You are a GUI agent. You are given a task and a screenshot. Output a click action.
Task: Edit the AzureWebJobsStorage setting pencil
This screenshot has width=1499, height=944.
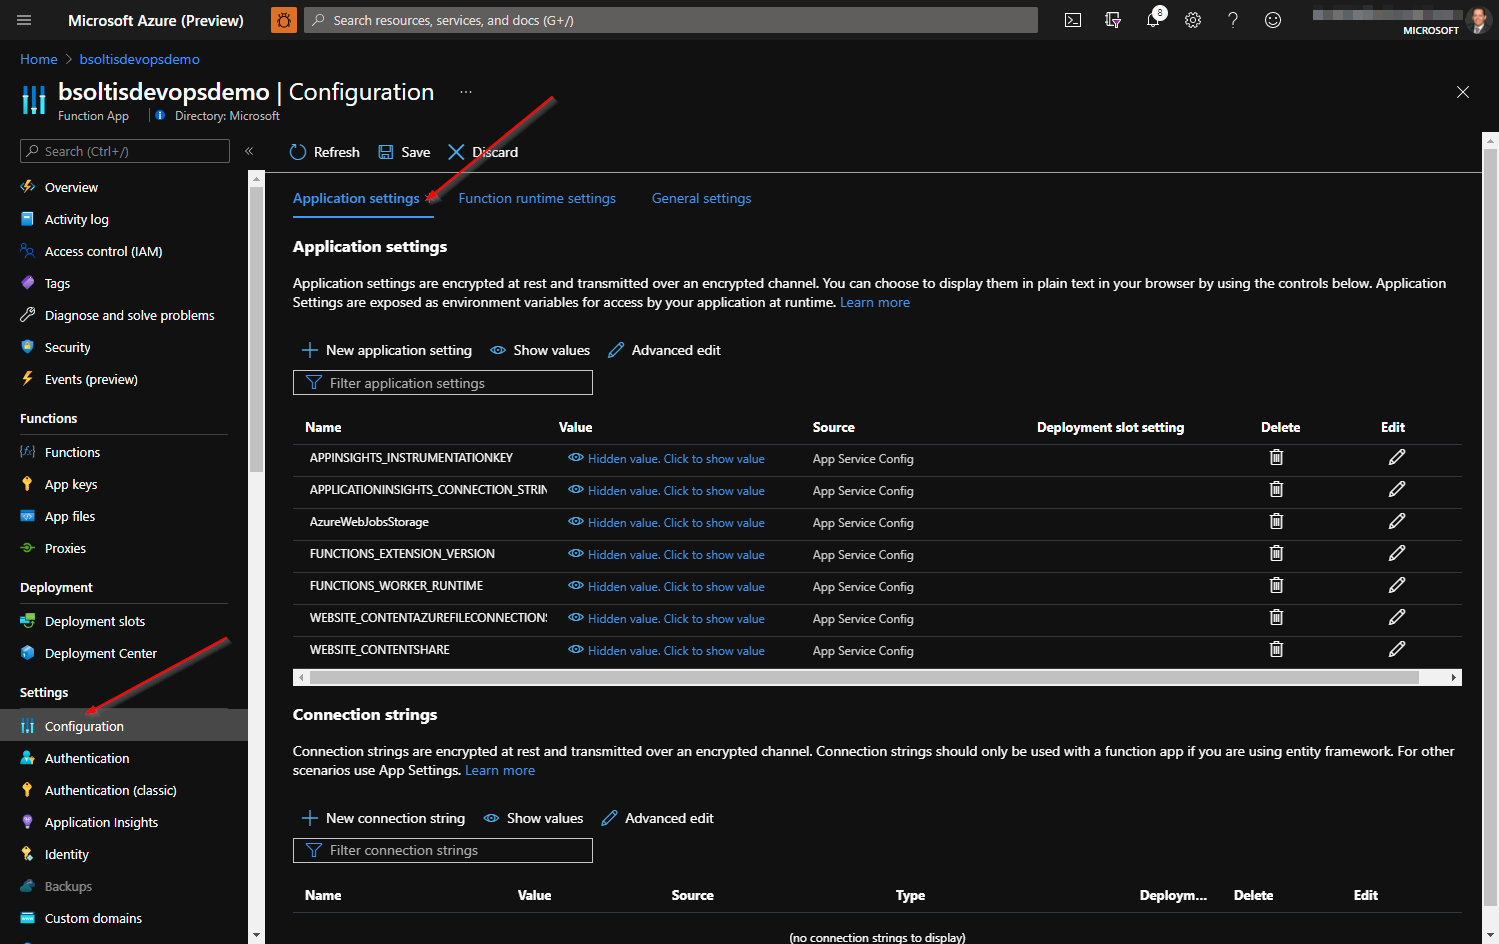pyautogui.click(x=1397, y=522)
